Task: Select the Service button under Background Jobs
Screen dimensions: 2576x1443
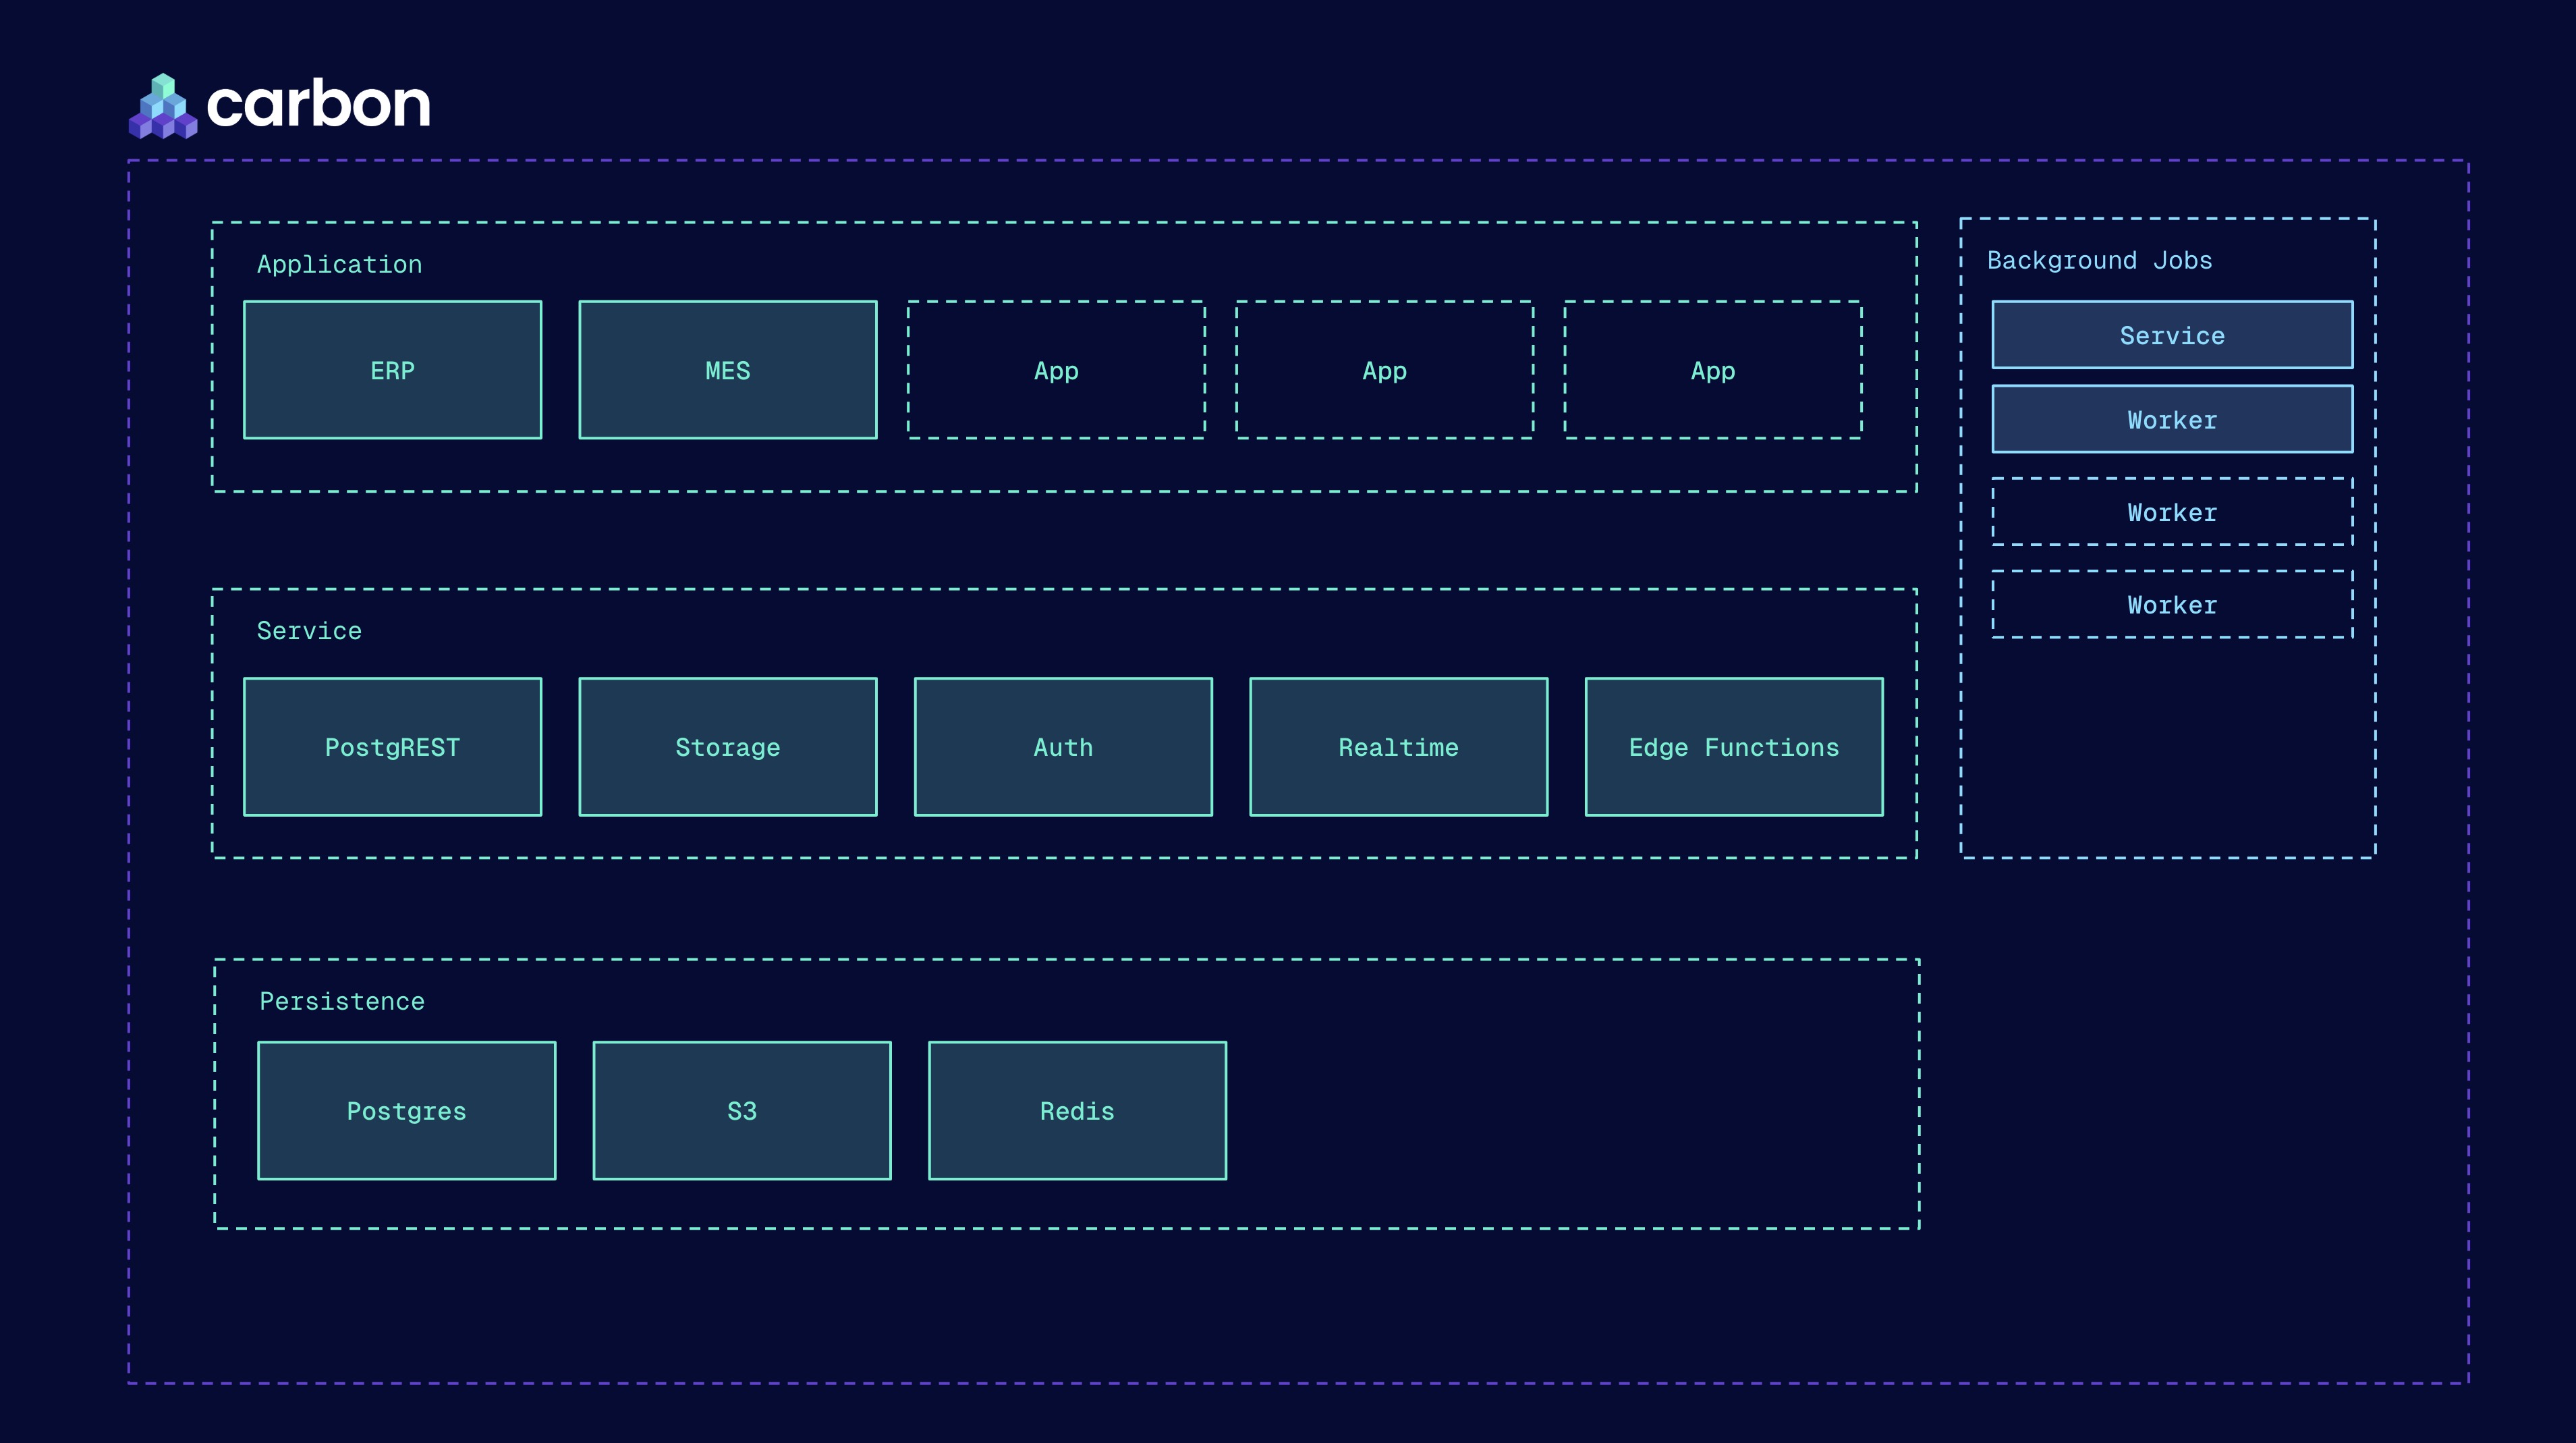Action: tap(2171, 335)
